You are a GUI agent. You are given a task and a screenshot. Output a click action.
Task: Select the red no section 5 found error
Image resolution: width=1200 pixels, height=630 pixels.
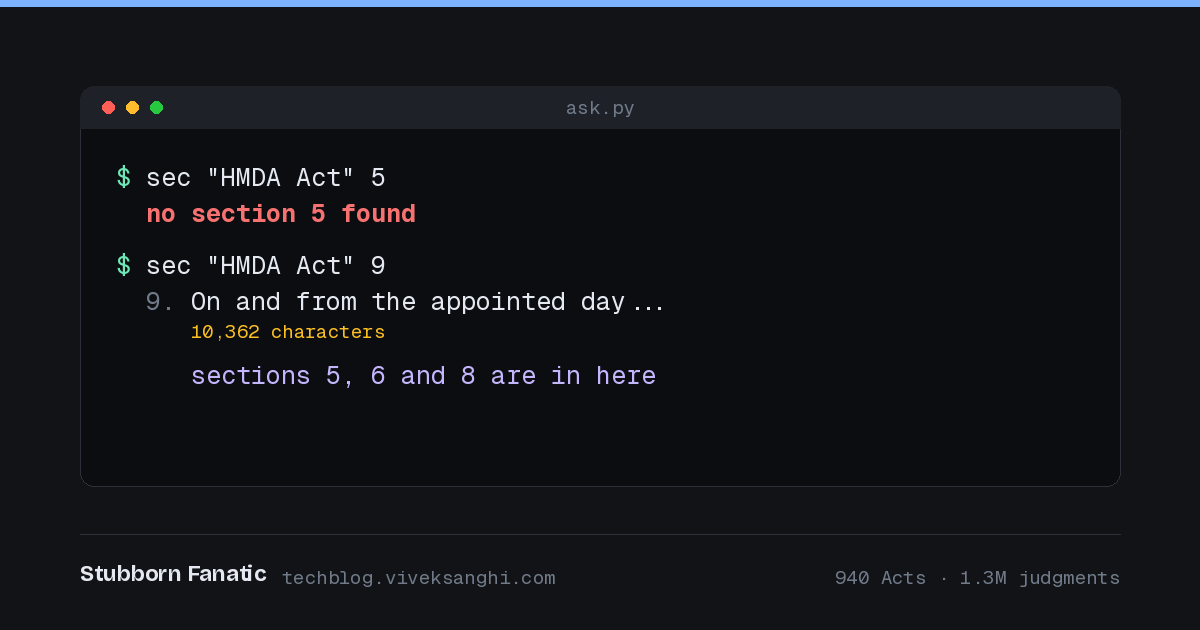281,214
